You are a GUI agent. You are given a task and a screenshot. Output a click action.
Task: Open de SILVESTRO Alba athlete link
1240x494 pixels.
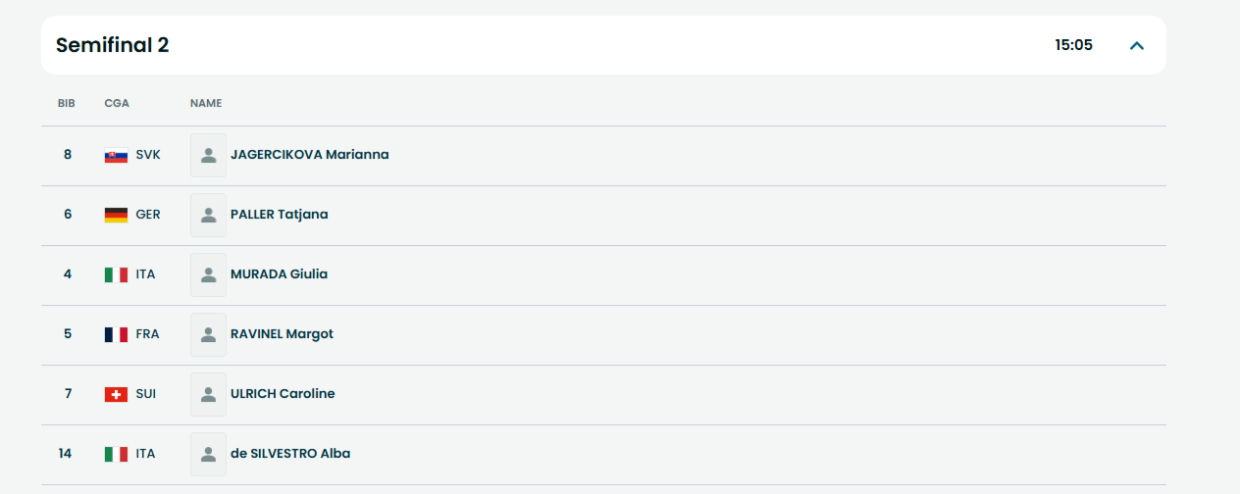(x=290, y=454)
